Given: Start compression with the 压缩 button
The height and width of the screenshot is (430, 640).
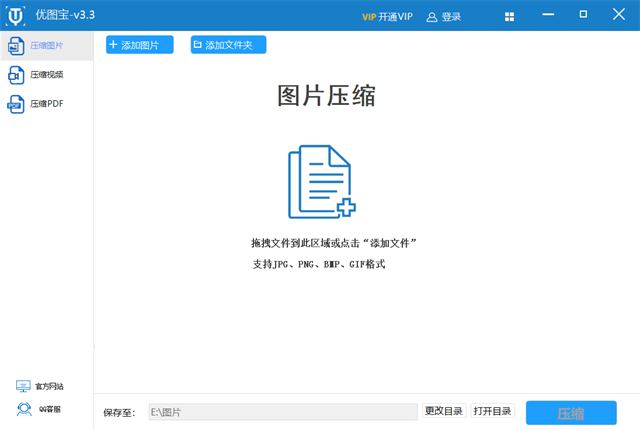Looking at the screenshot, I should tap(571, 413).
